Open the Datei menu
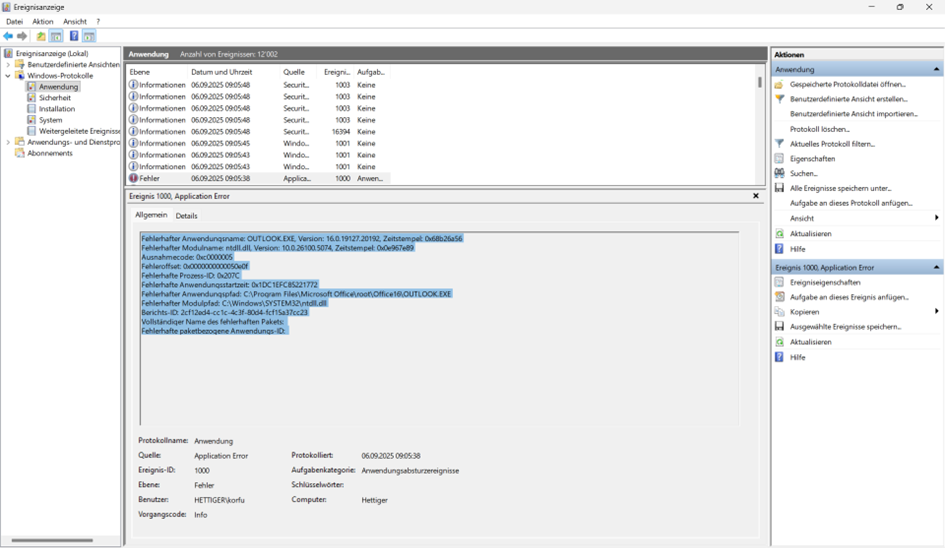Screen dimensions: 945x548 (x=14, y=22)
